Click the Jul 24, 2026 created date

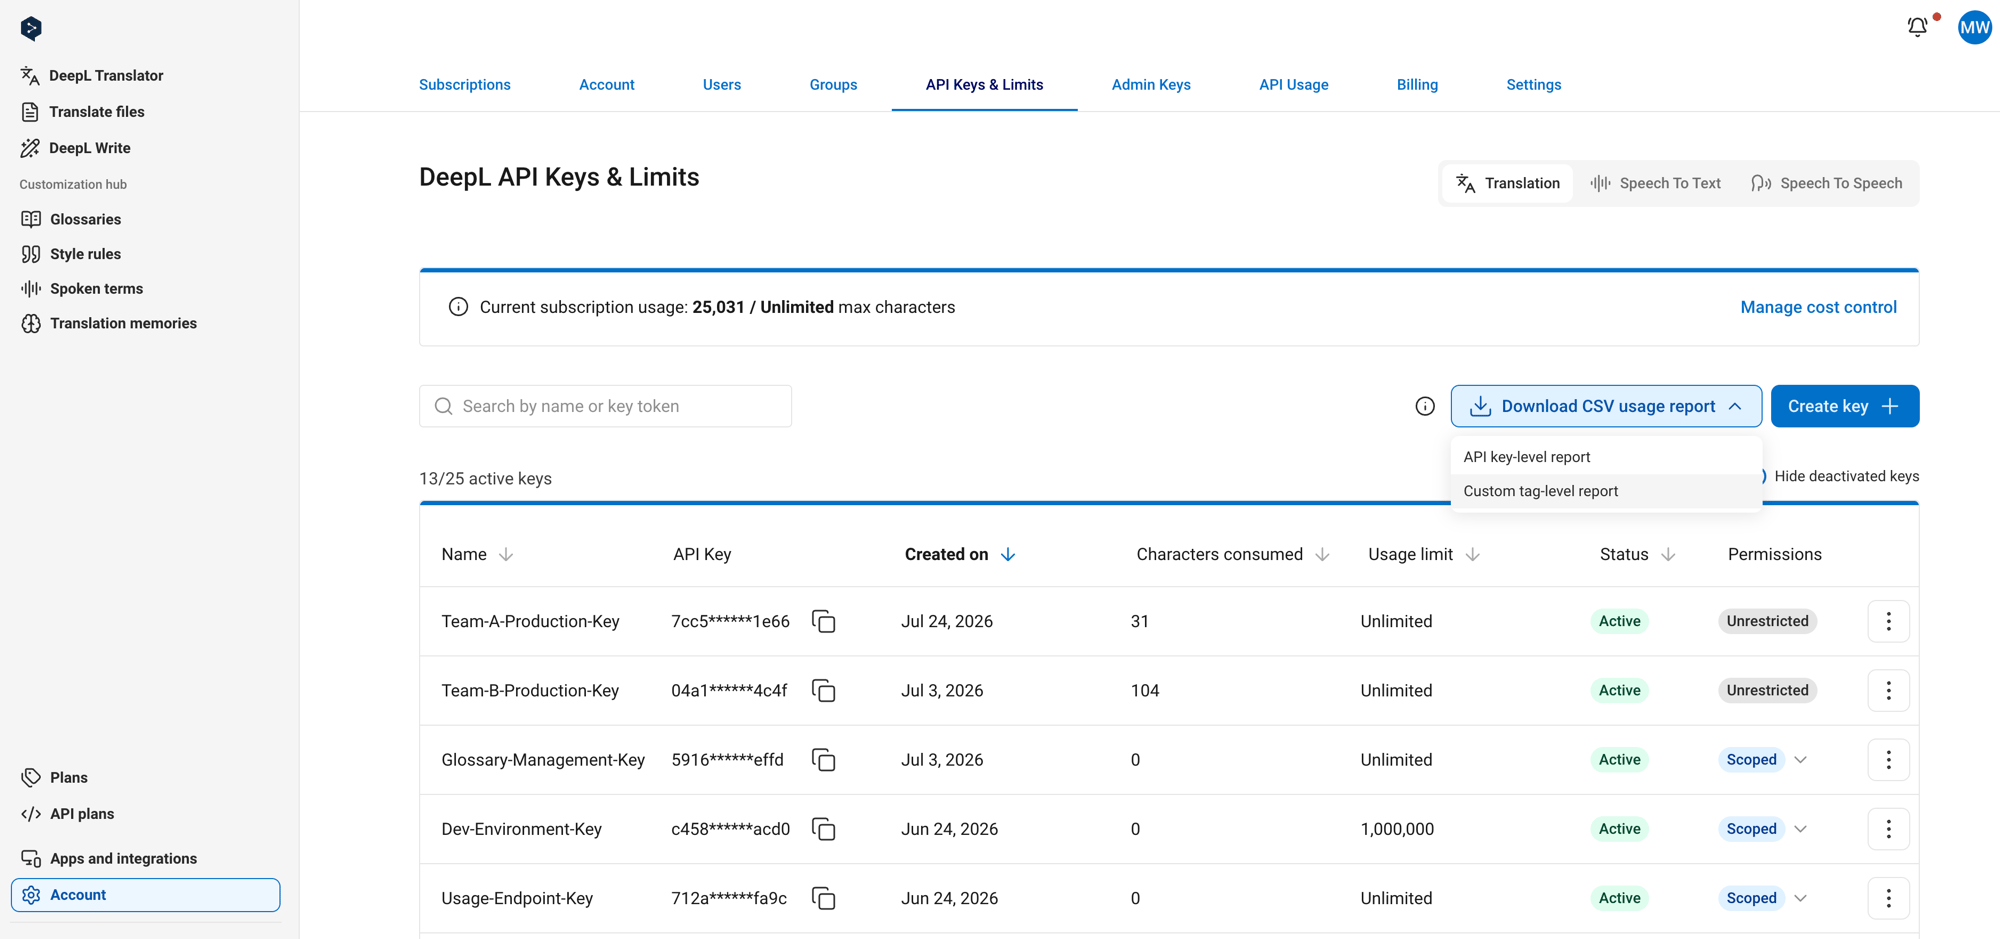(946, 622)
